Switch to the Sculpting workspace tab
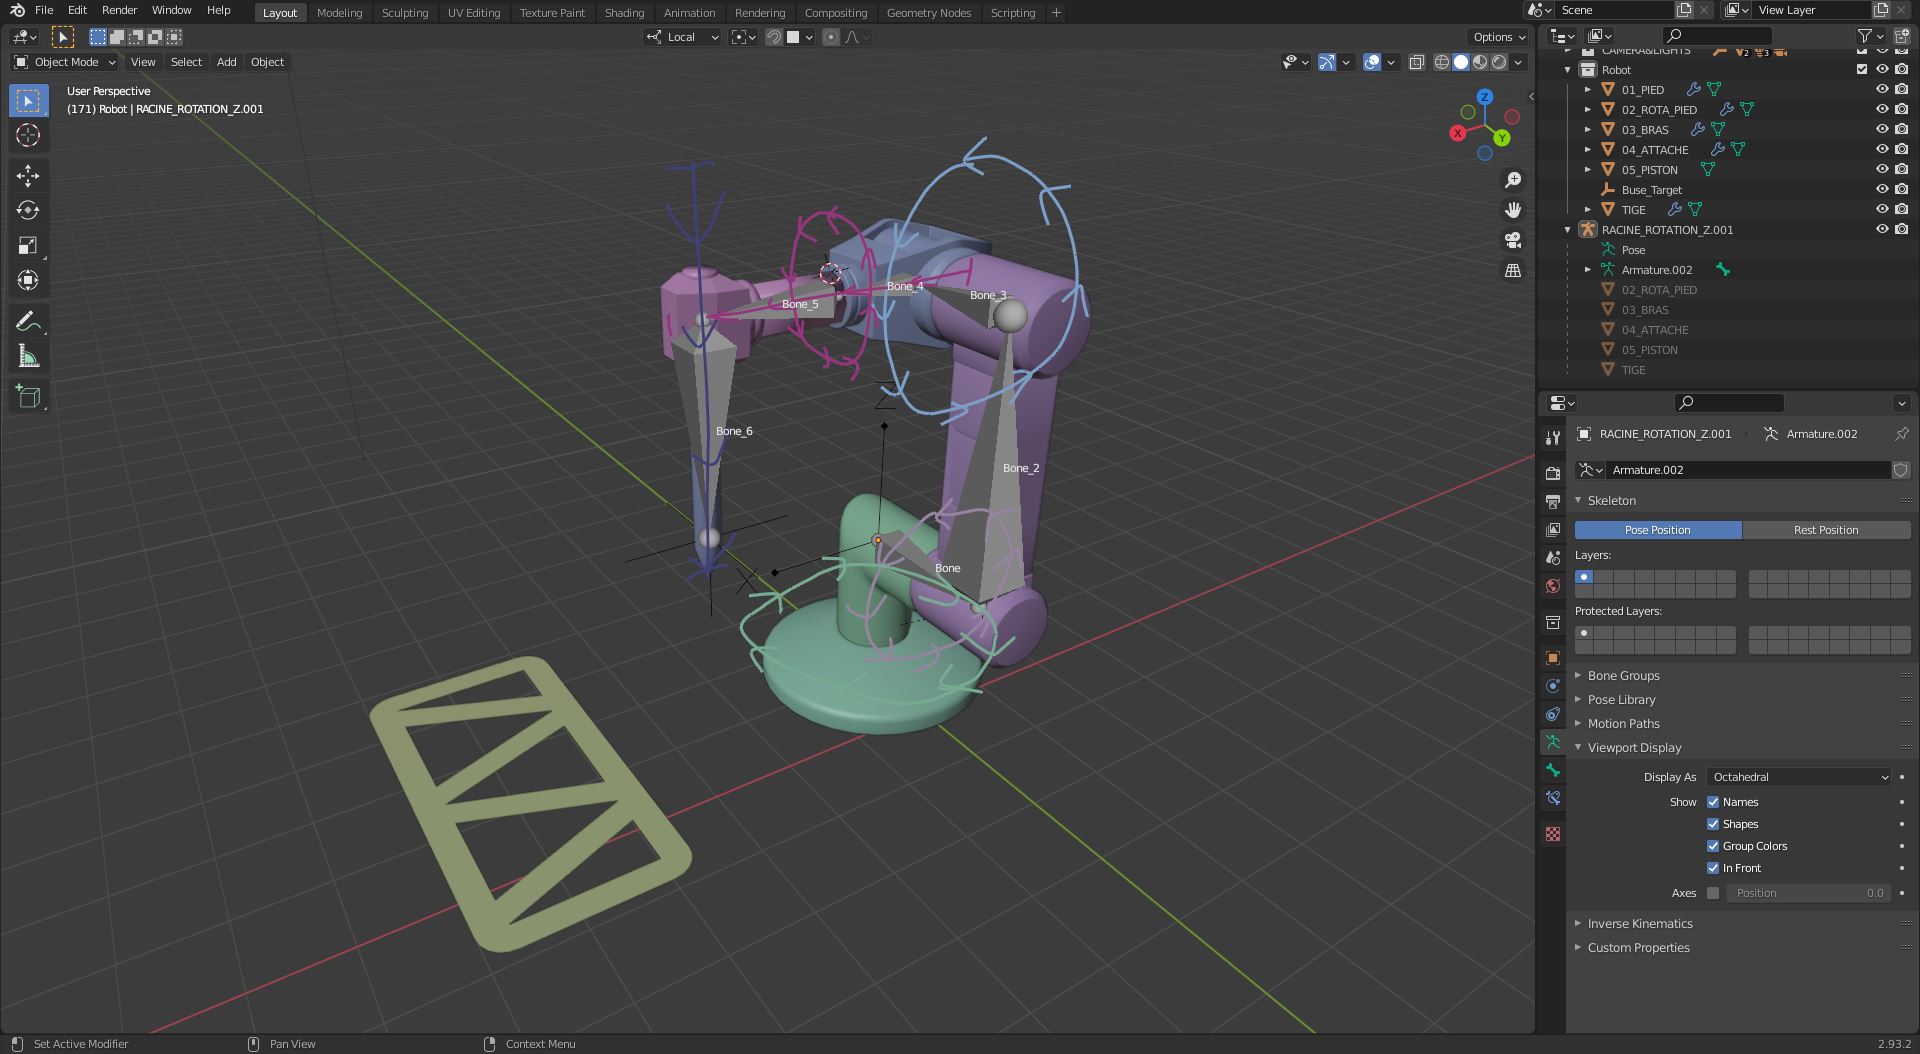This screenshot has height=1054, width=1920. (x=405, y=13)
